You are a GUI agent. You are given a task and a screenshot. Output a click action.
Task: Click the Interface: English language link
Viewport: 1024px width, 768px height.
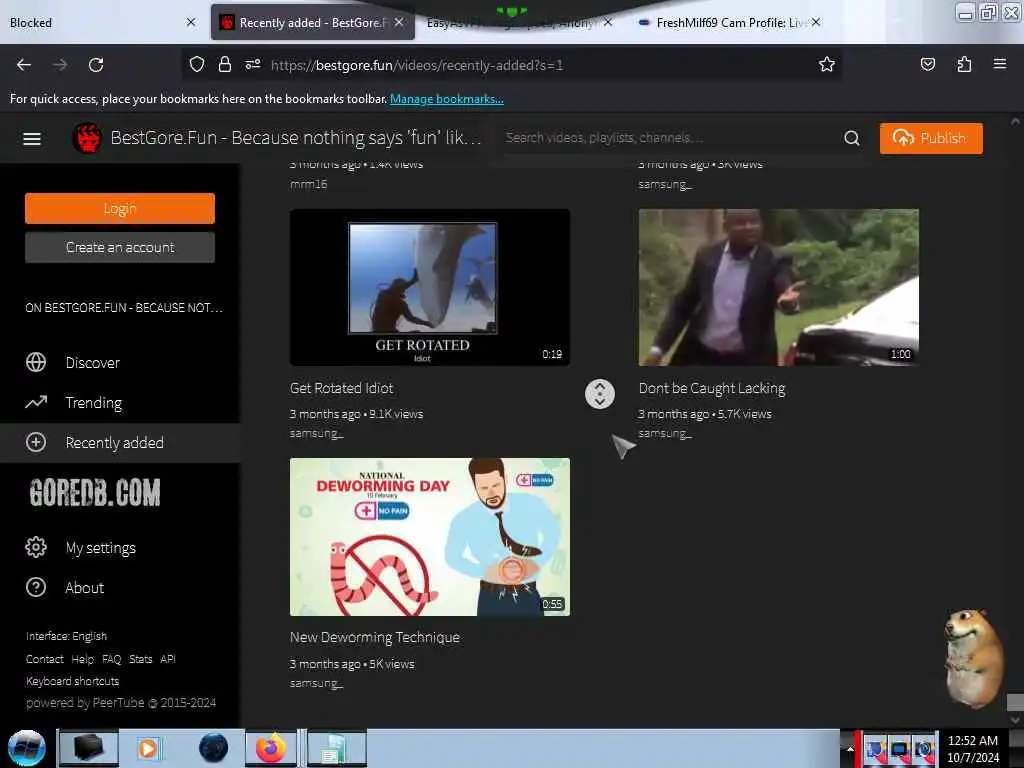[x=66, y=636]
